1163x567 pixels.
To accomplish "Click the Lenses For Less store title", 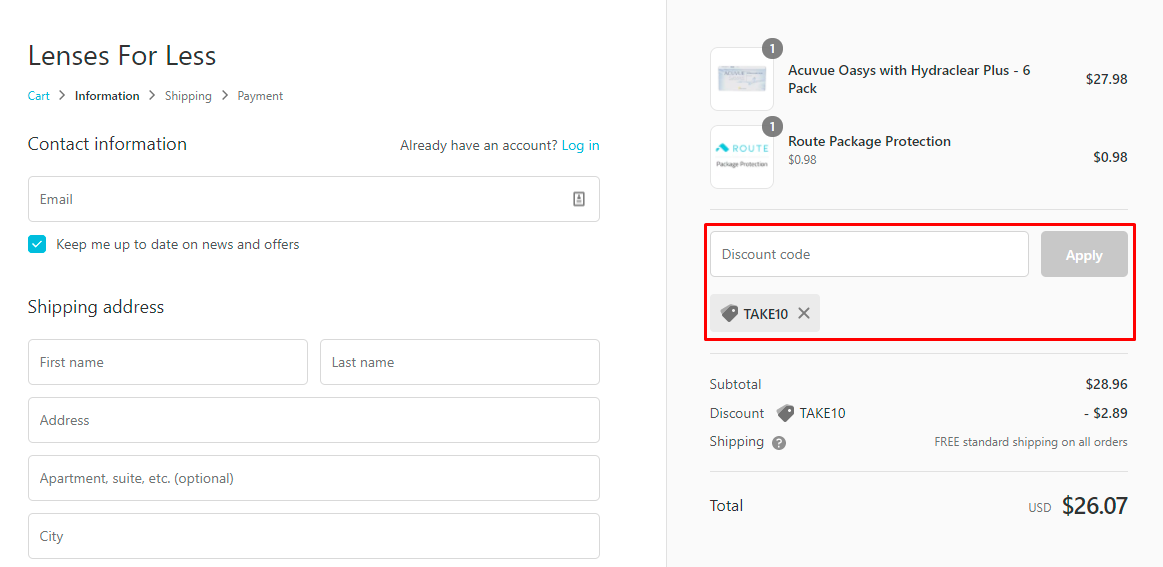I will (122, 56).
